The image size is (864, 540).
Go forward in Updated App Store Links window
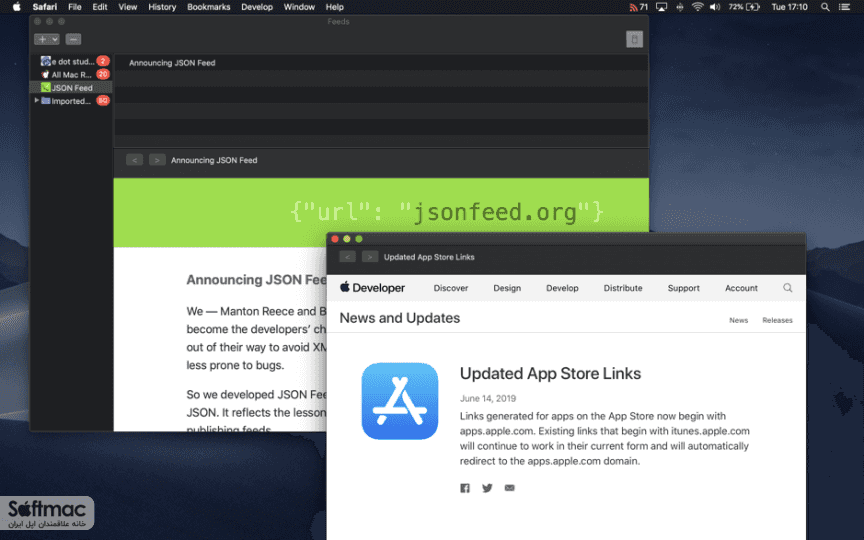pos(370,257)
